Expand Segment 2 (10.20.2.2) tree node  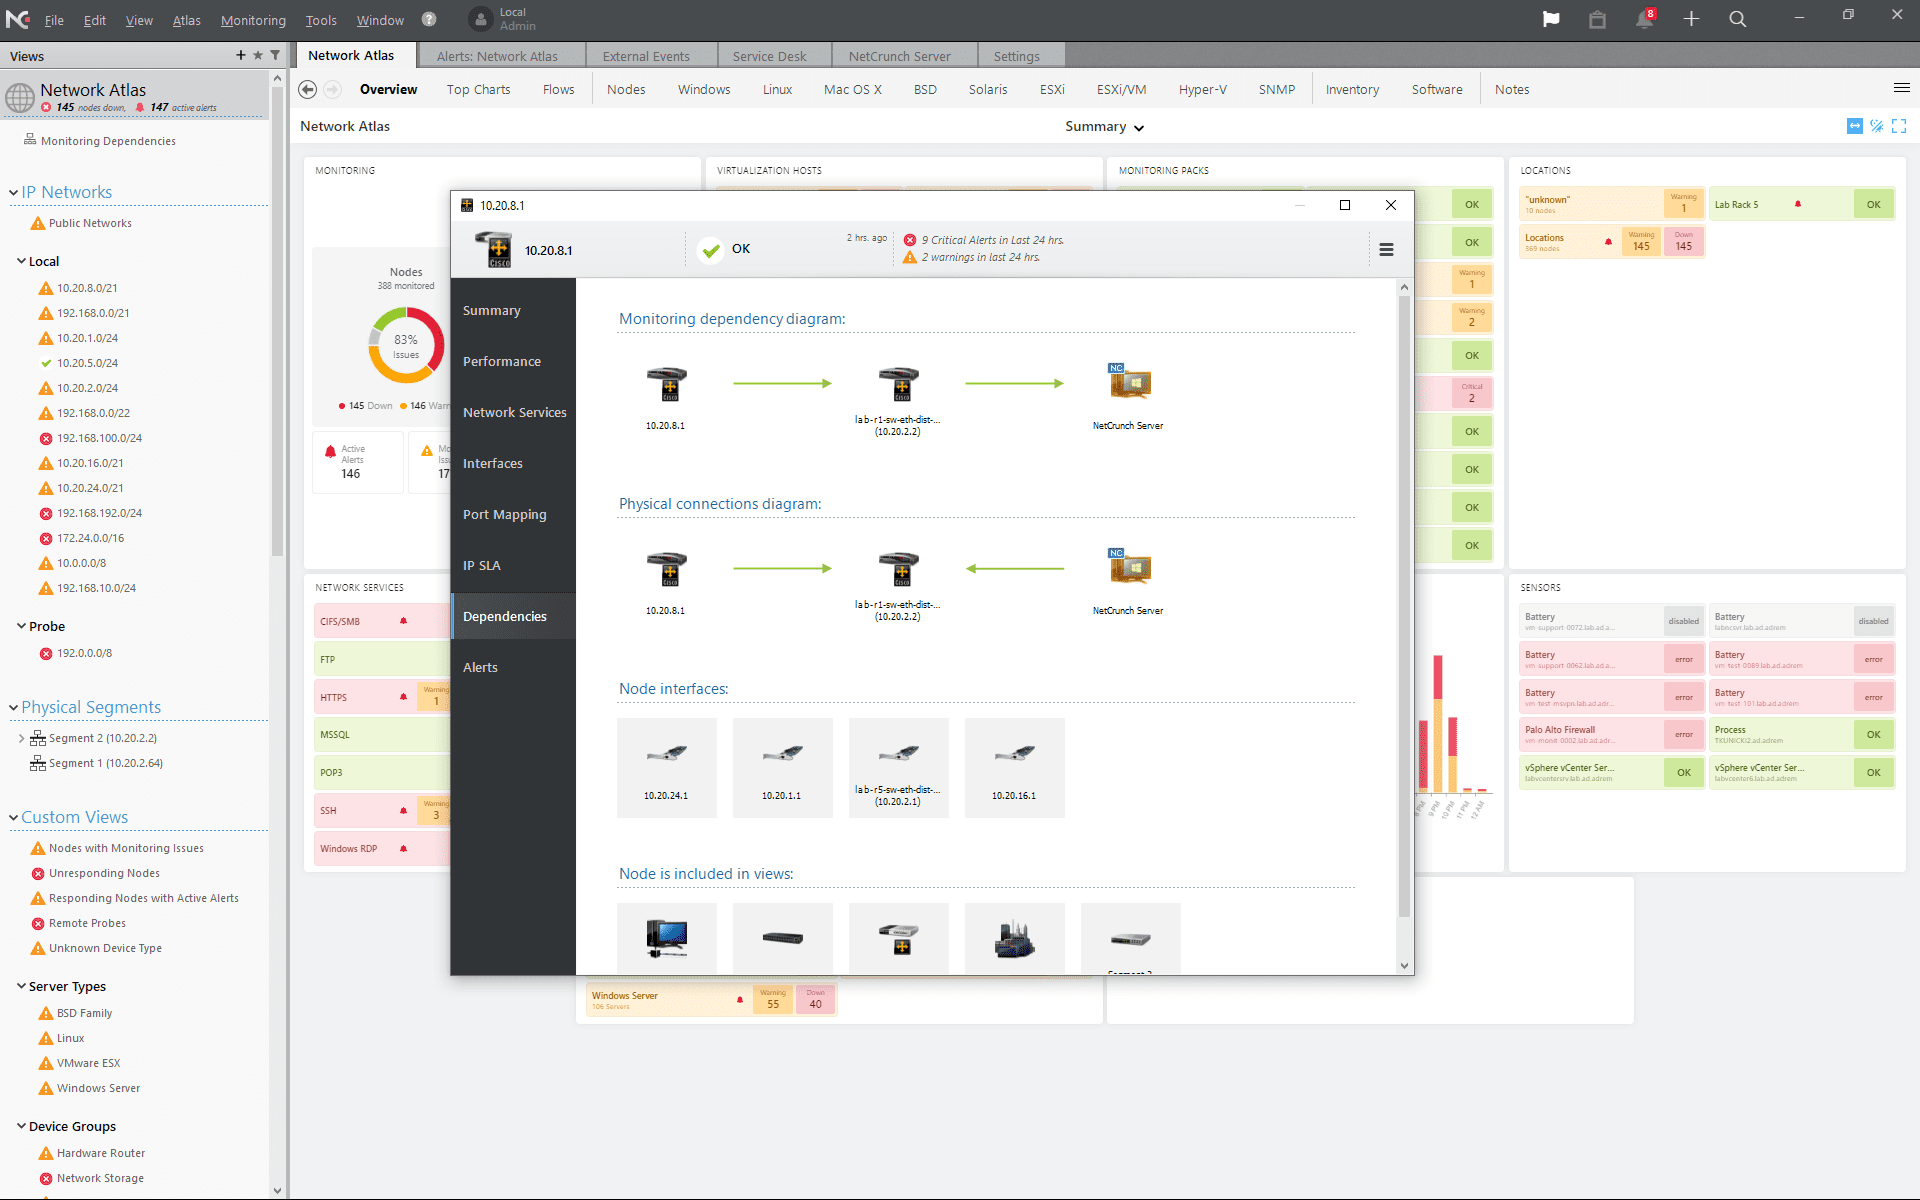(x=21, y=738)
